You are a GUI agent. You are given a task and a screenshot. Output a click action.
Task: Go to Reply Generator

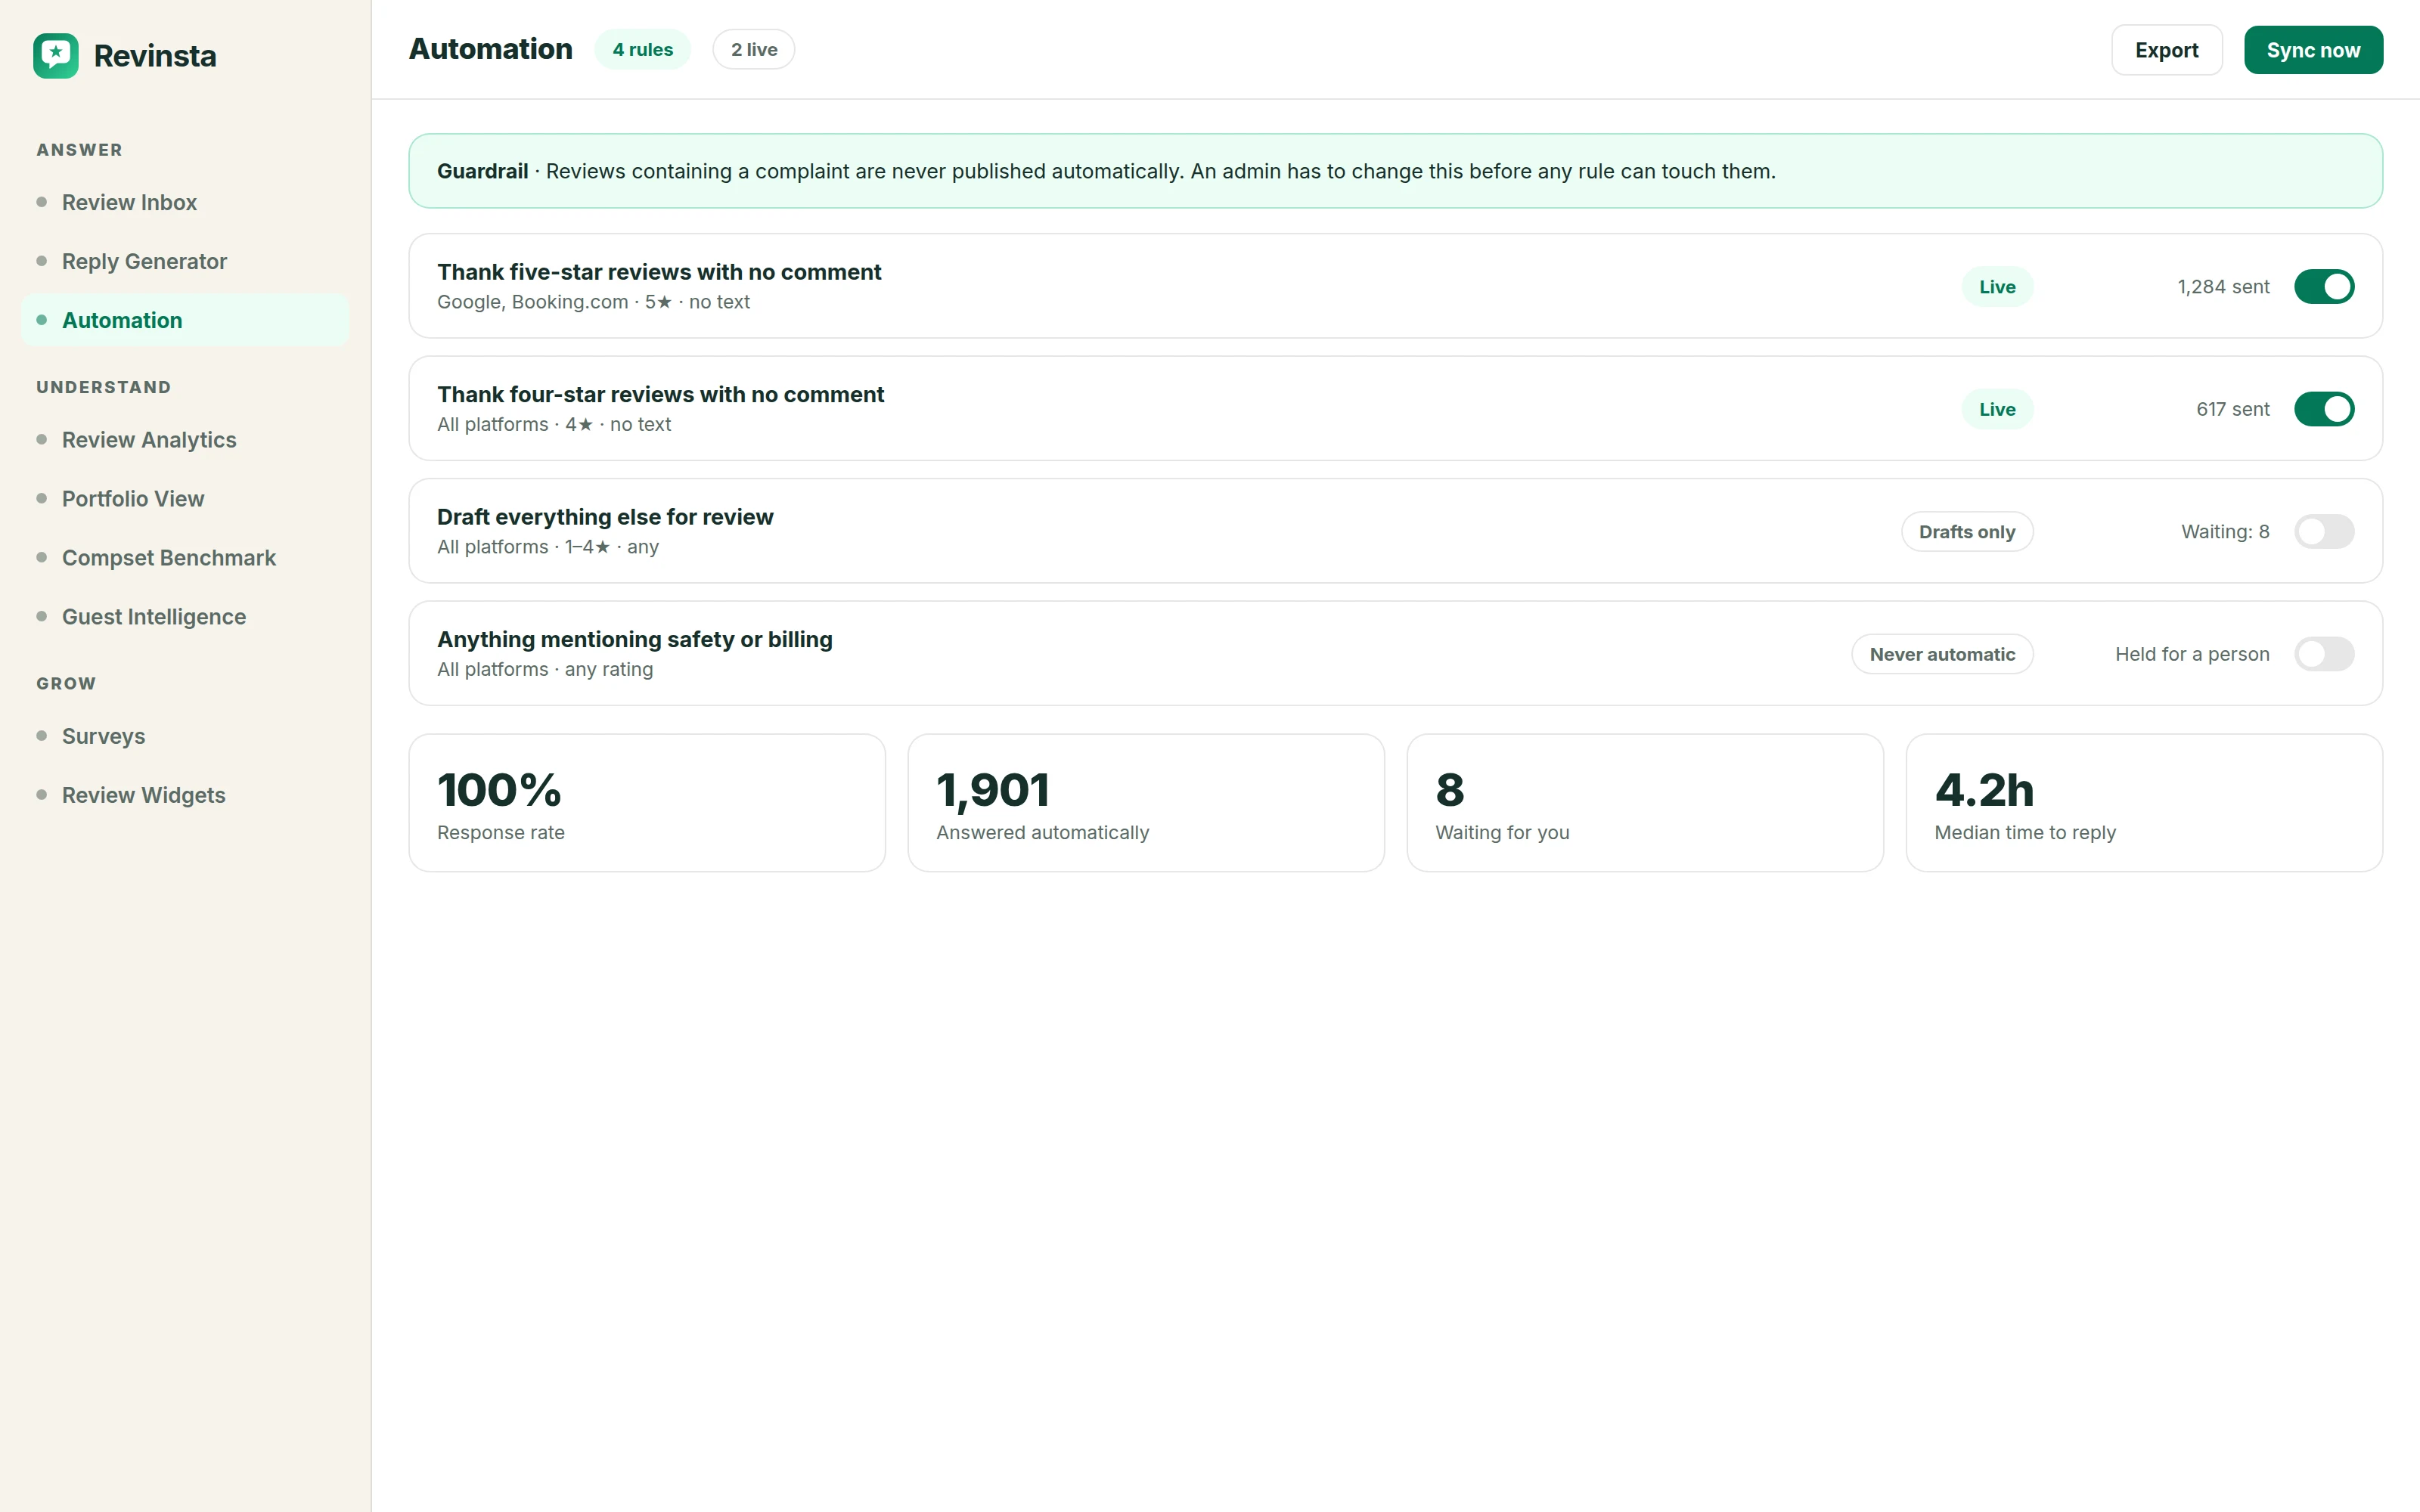(185, 262)
